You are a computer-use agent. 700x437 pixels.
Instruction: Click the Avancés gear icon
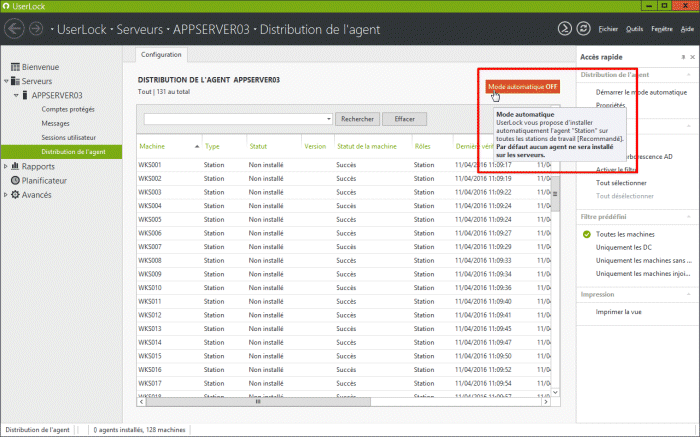click(15, 195)
